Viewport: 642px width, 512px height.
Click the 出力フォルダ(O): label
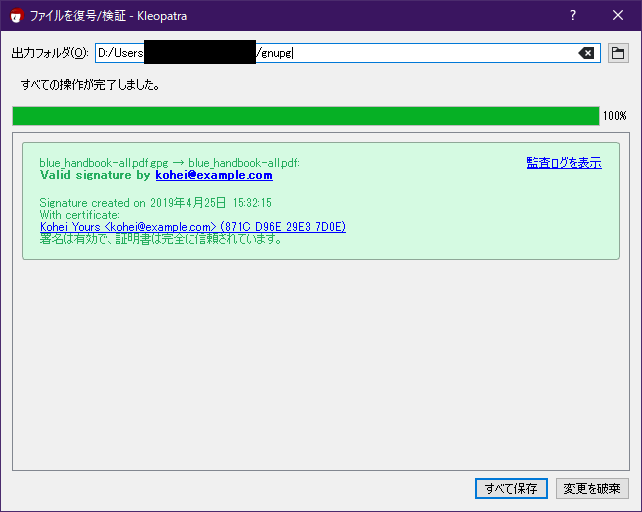pyautogui.click(x=50, y=53)
